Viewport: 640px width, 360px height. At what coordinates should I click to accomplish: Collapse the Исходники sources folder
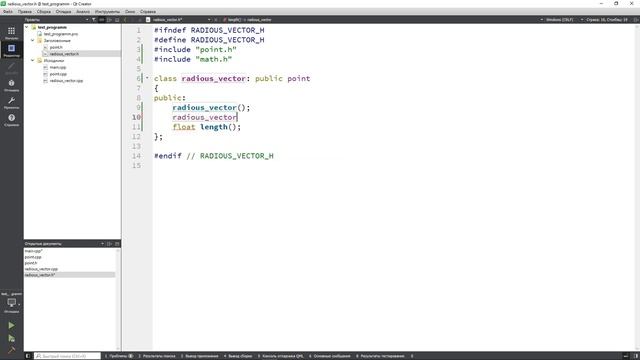[x=33, y=60]
